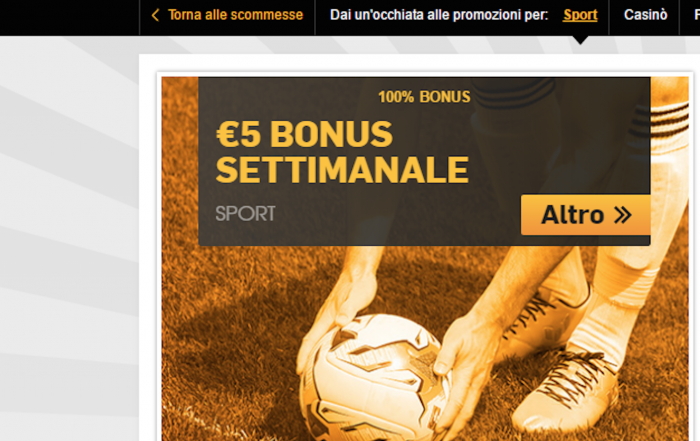700x441 pixels.
Task: Click the dark overlay panel below SPORT text
Action: point(357,234)
